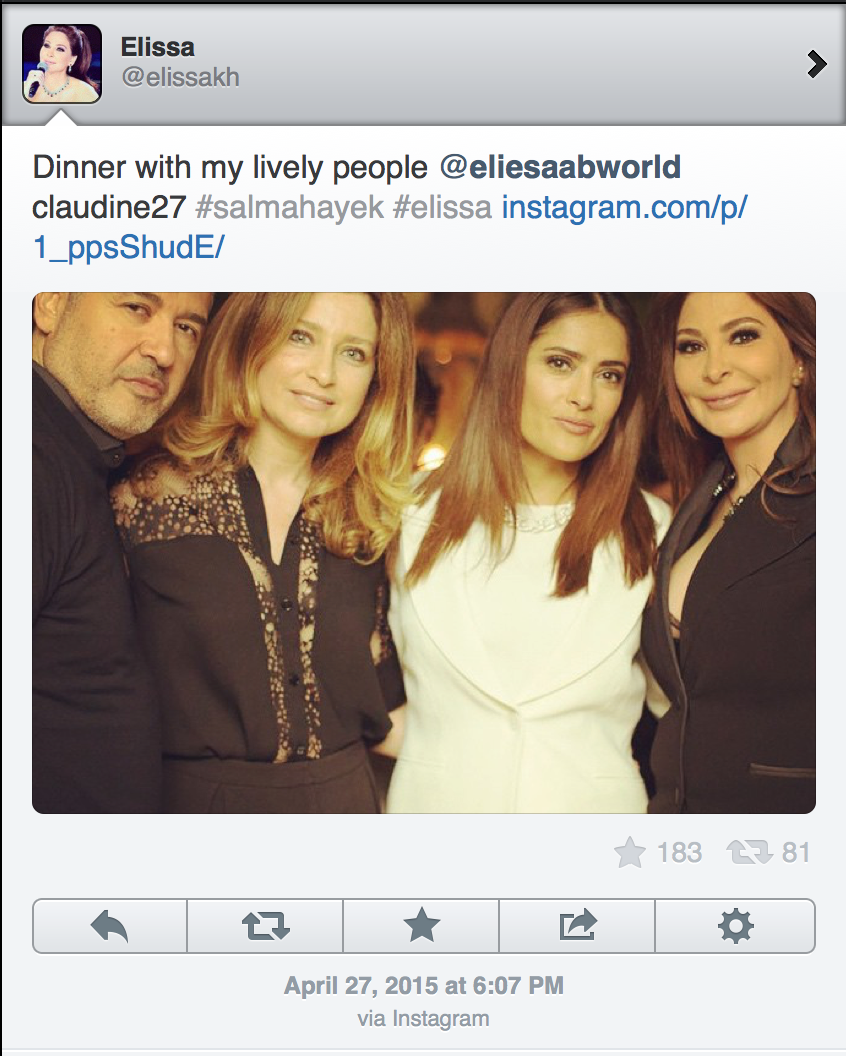Open the share menu button
The image size is (846, 1056).
pos(577,926)
